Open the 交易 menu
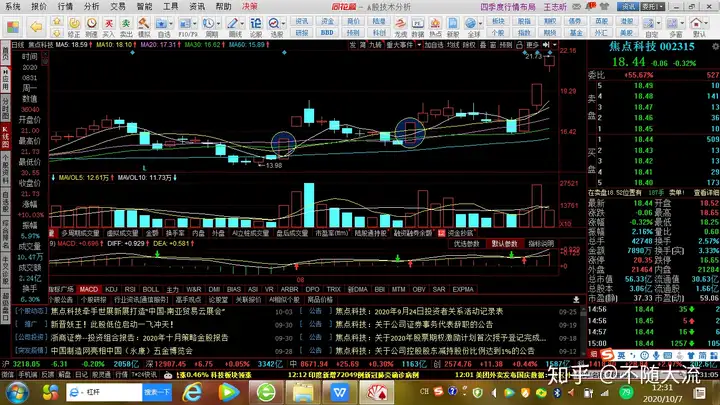This screenshot has width=720, height=405. 118,6
